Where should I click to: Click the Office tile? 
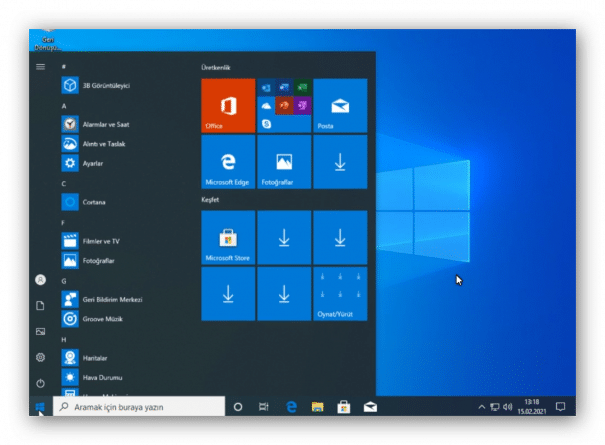pos(228,105)
